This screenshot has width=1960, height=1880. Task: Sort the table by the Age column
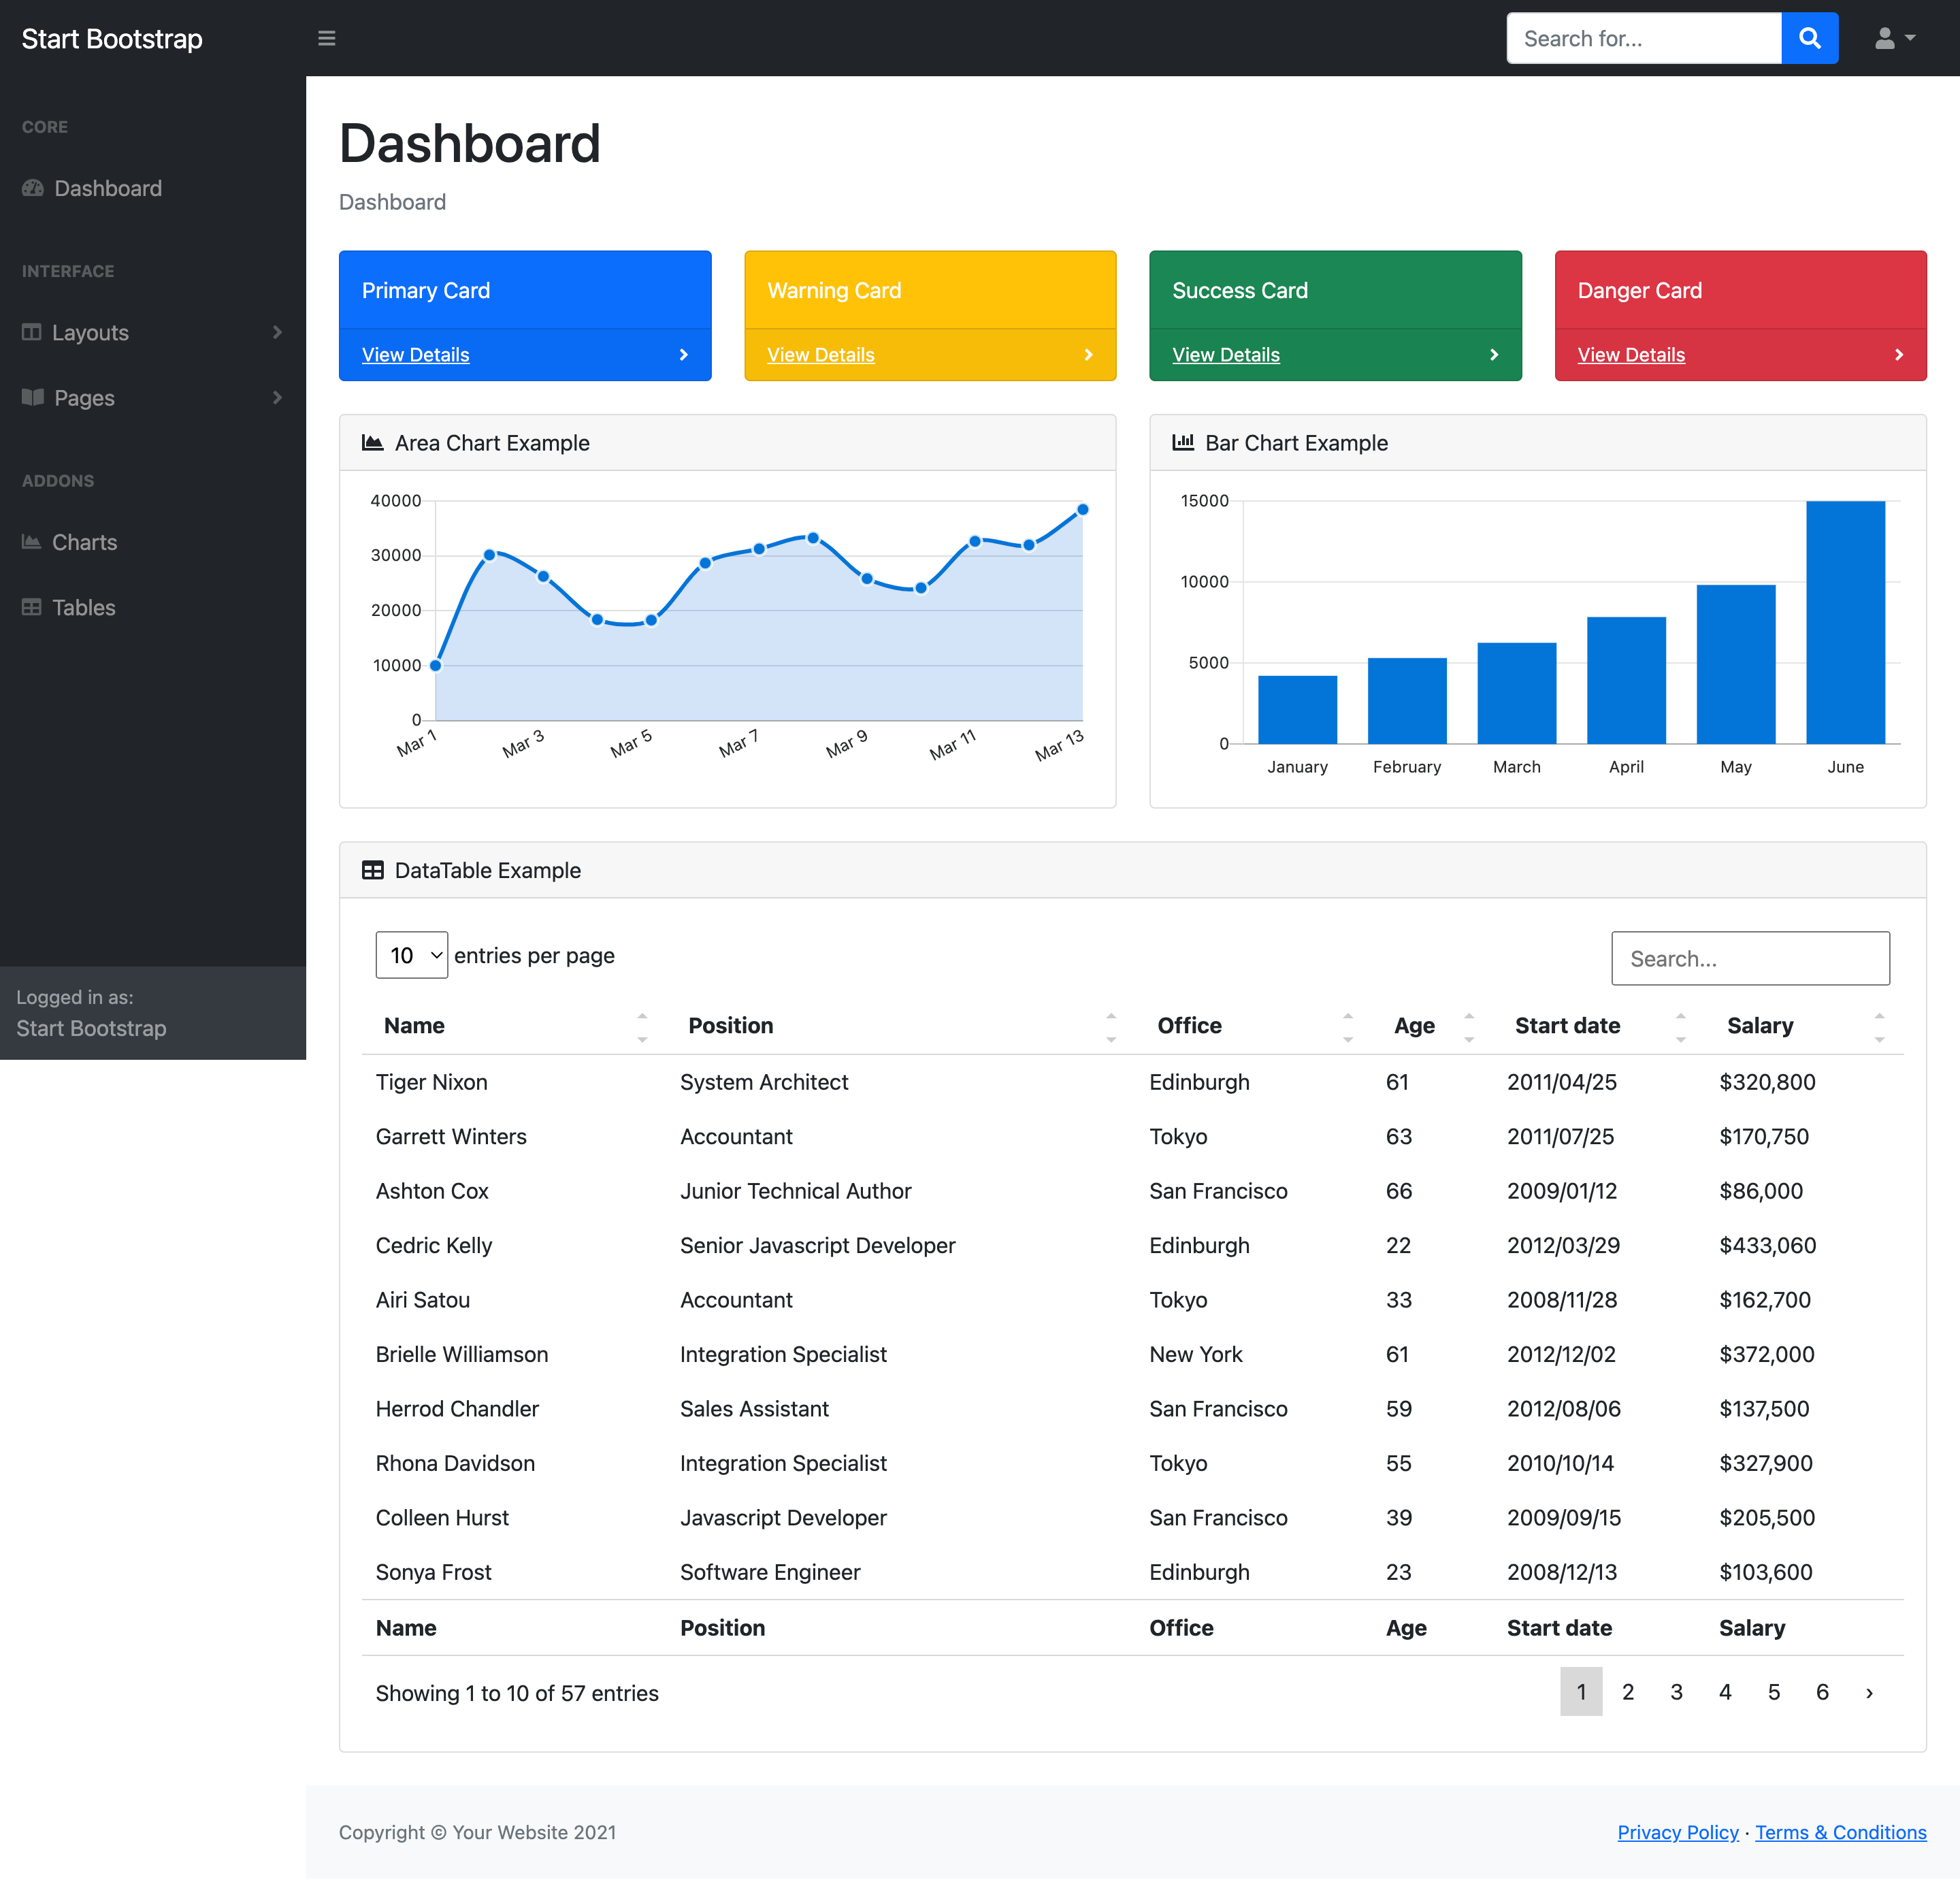[1414, 1025]
